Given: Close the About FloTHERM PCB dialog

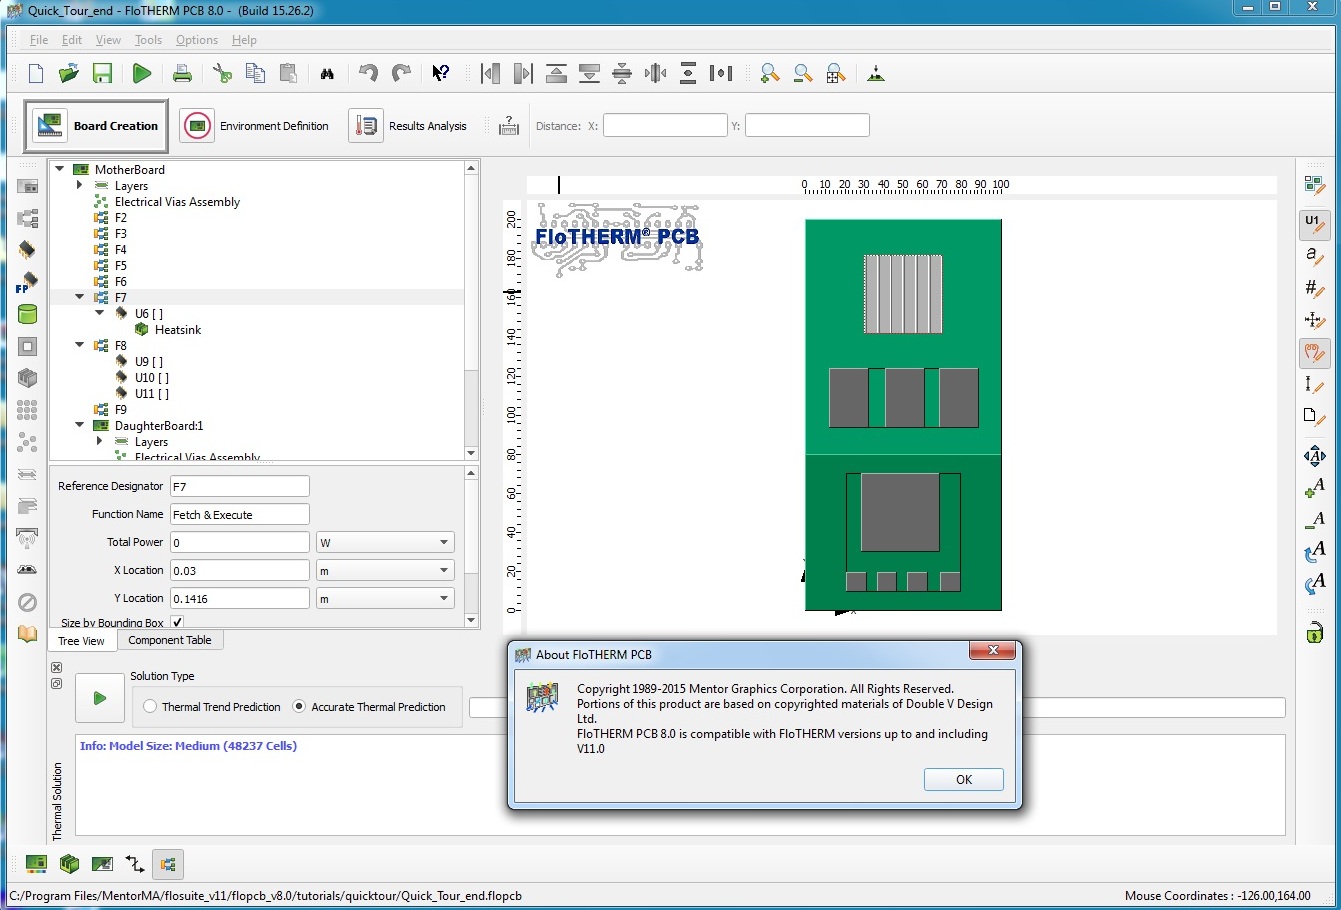Looking at the screenshot, I should (x=993, y=650).
